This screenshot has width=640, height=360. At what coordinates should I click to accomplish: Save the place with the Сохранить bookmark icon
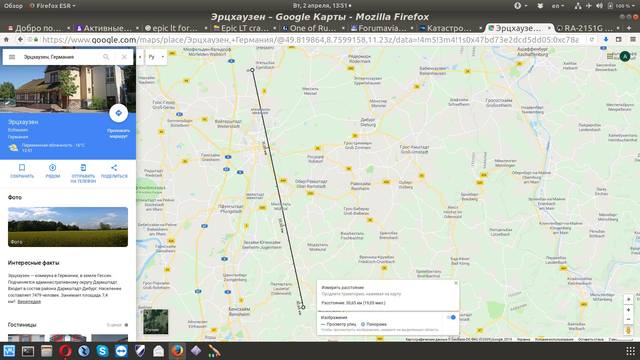[22, 167]
